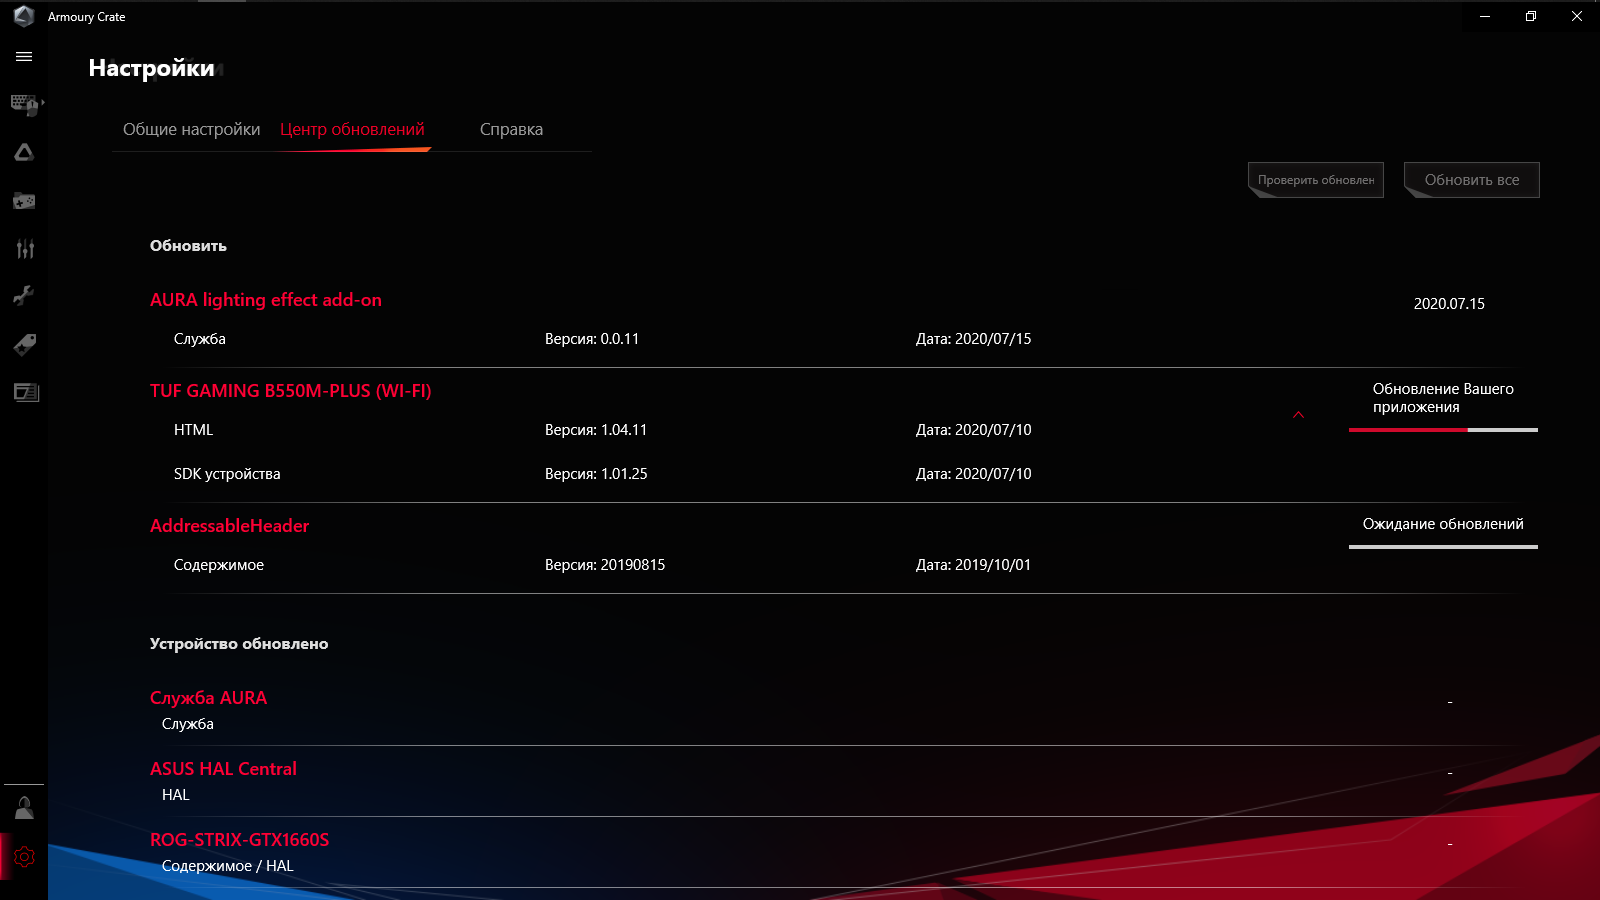Open Scenario Profiles sliders icon
The height and width of the screenshot is (900, 1600).
(25, 249)
